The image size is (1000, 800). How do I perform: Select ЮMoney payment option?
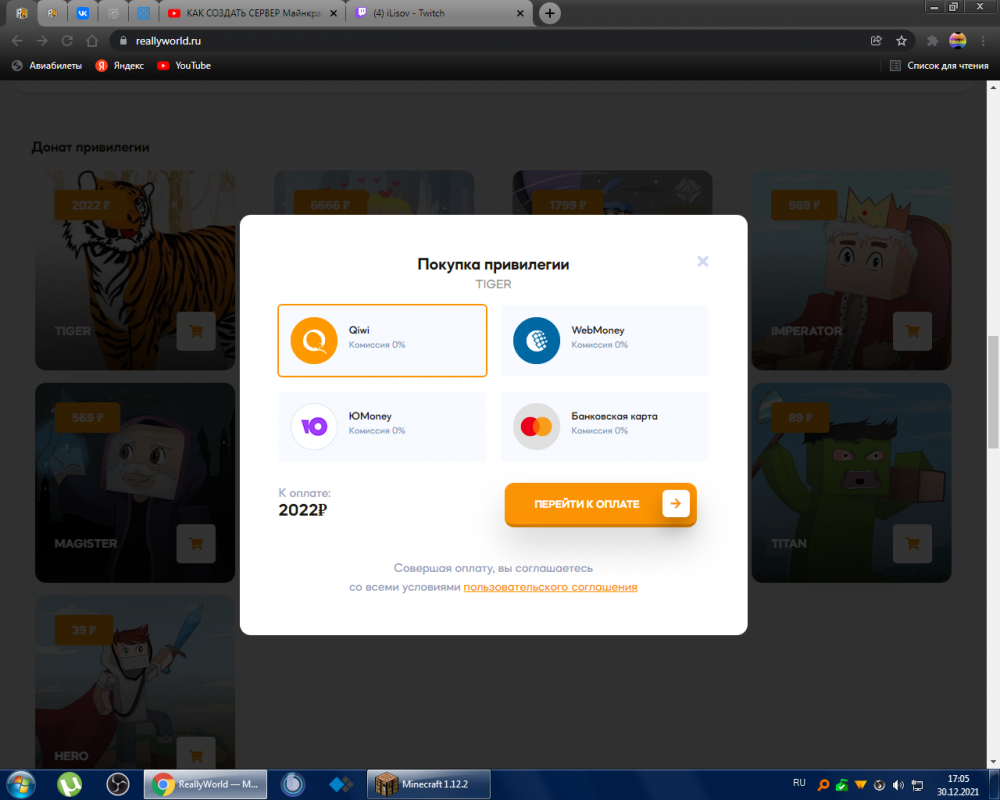click(x=382, y=426)
